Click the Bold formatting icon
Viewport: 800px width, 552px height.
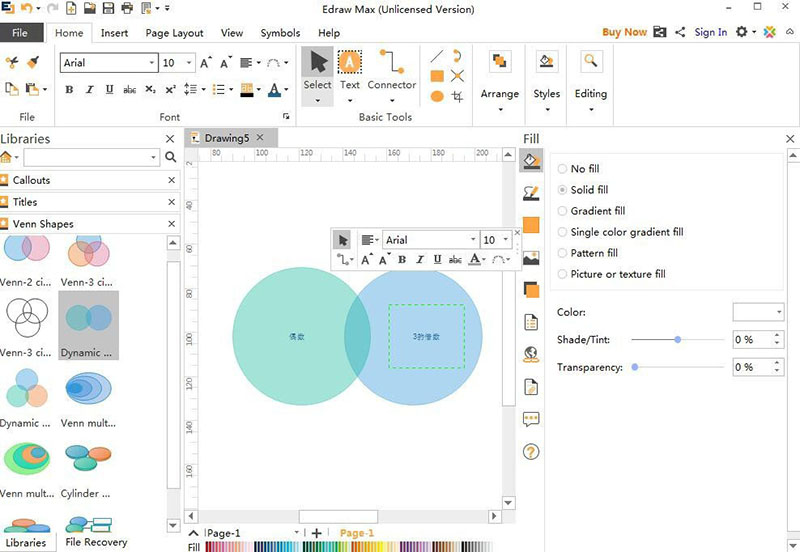click(x=69, y=90)
